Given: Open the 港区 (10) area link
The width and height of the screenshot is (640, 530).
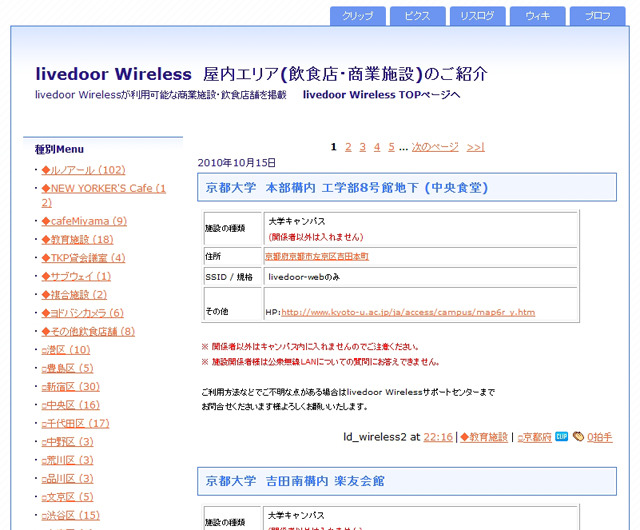Looking at the screenshot, I should (x=66, y=350).
